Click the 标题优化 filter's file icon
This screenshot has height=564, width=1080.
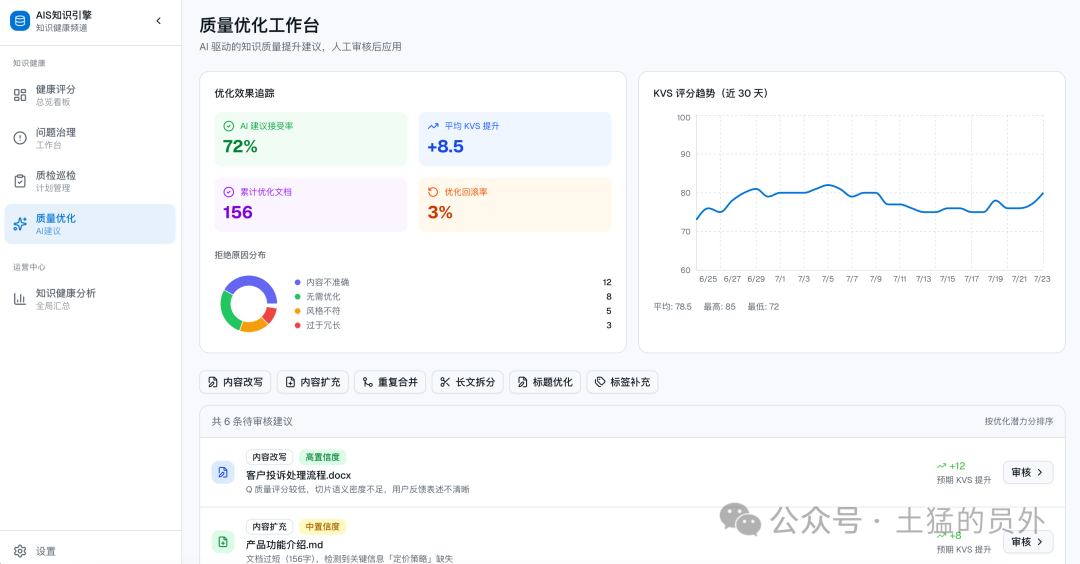pos(523,382)
